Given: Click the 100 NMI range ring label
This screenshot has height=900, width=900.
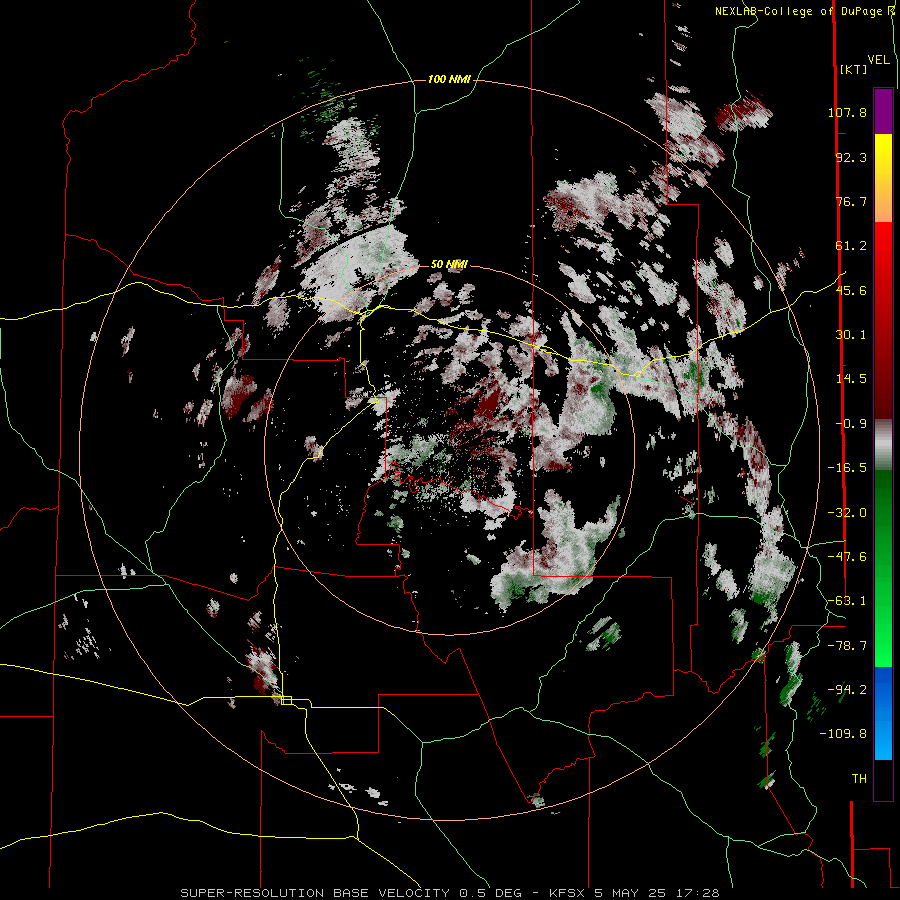Looking at the screenshot, I should (449, 79).
